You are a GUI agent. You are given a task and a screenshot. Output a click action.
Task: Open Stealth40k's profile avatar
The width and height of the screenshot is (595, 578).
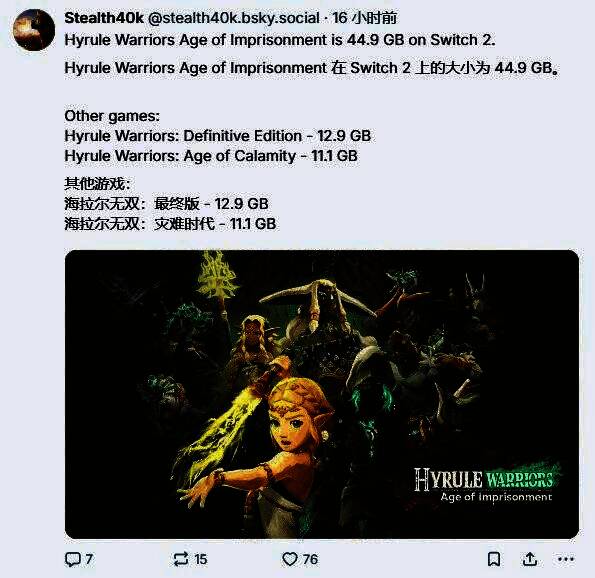pyautogui.click(x=34, y=30)
